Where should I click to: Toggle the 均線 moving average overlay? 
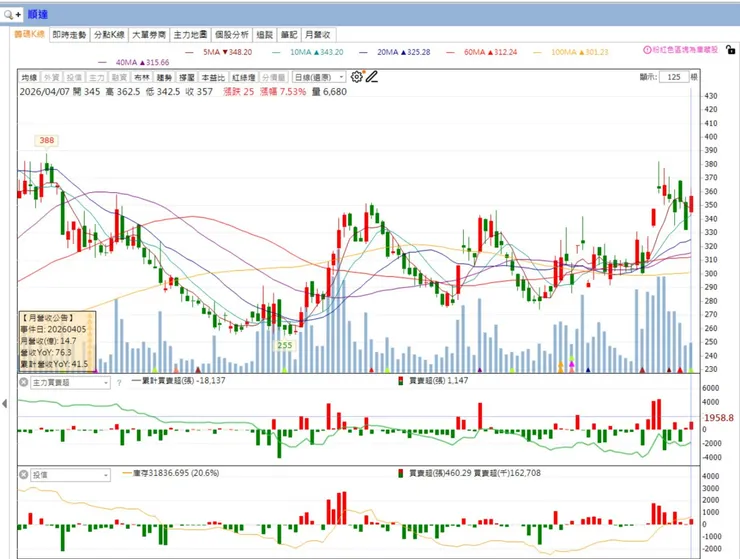click(29, 77)
